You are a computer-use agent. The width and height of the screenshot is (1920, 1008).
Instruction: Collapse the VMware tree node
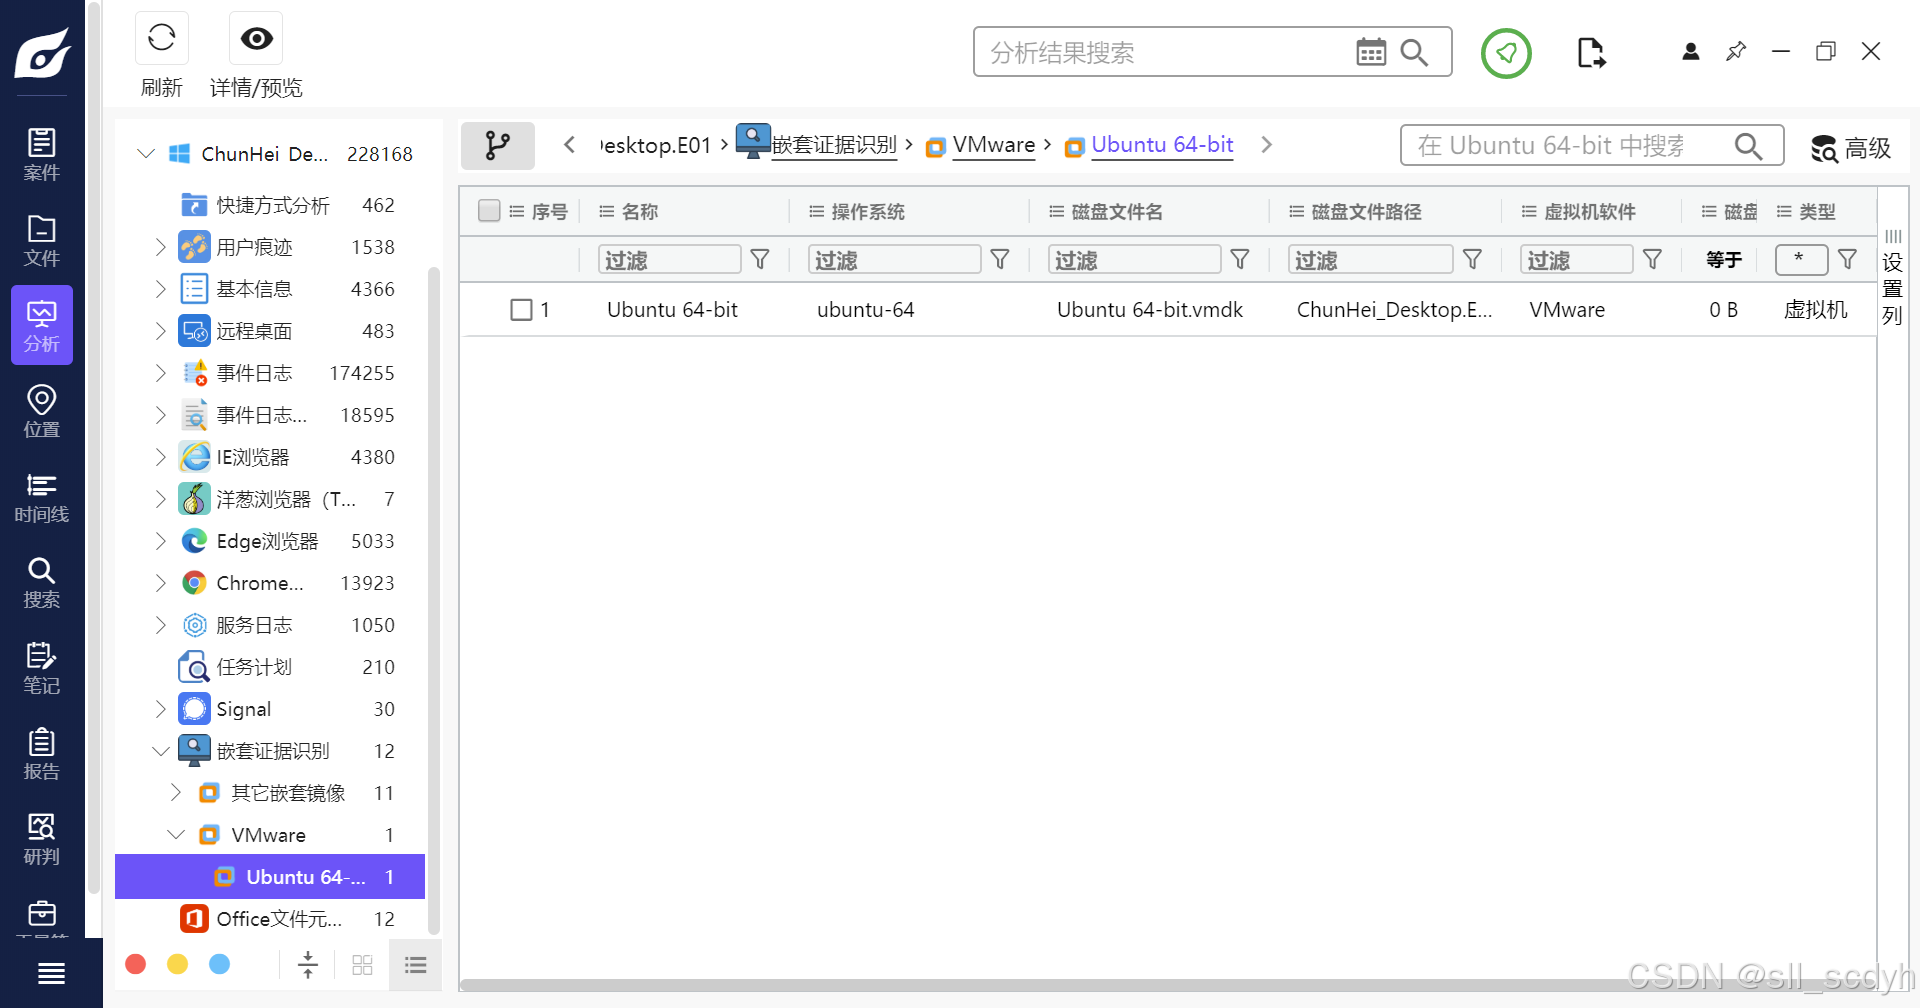click(x=176, y=835)
